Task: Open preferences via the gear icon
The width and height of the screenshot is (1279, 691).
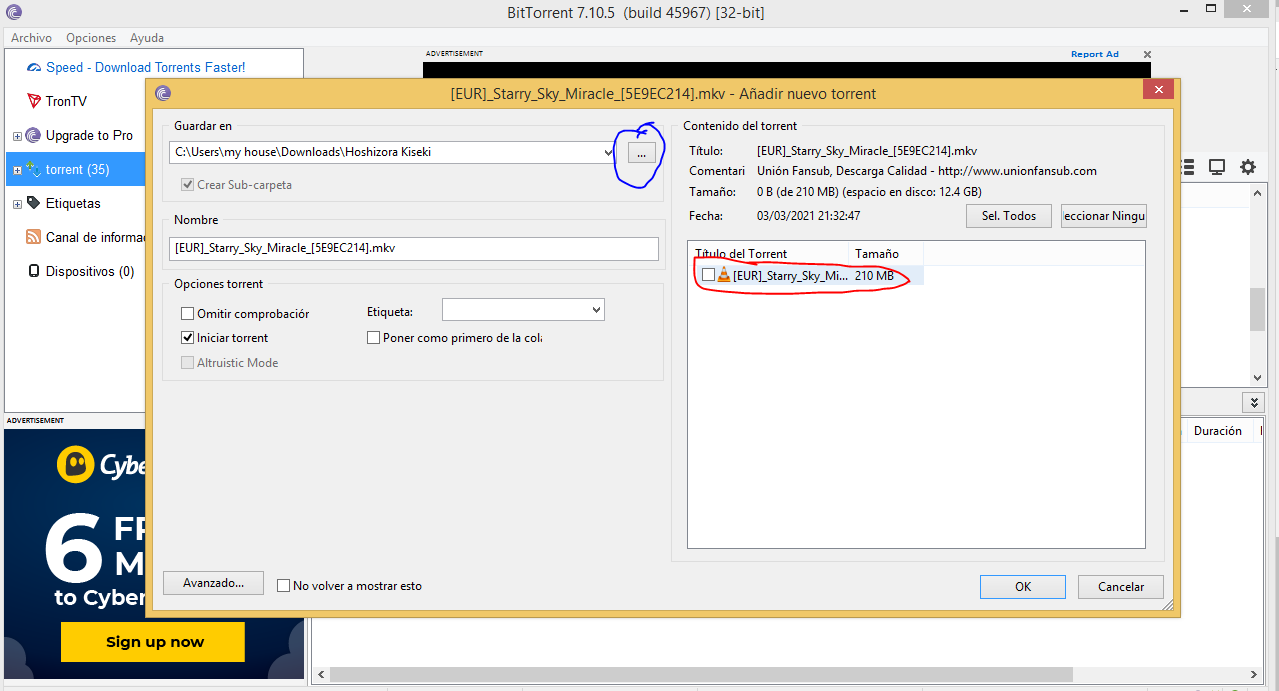Action: point(1248,167)
